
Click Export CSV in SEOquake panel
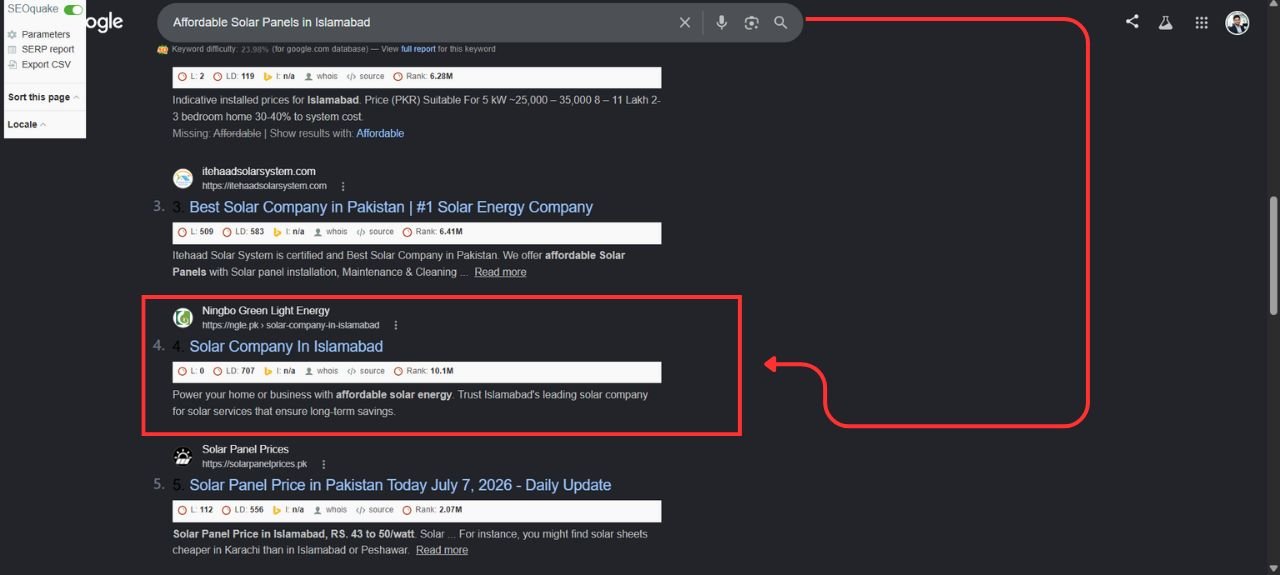46,64
